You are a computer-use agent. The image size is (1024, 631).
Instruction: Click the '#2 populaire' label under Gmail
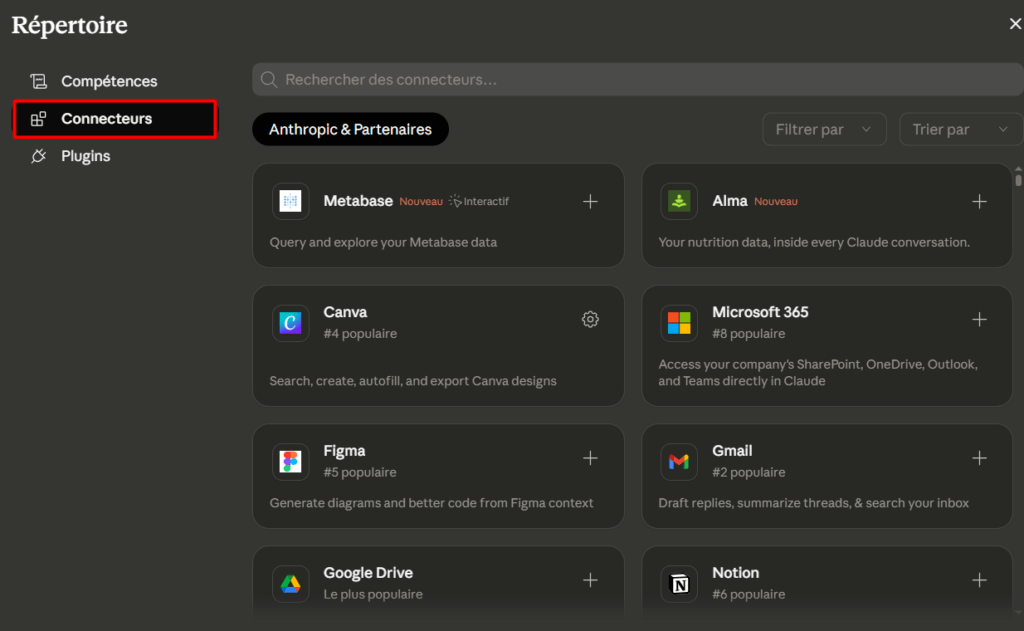(748, 472)
